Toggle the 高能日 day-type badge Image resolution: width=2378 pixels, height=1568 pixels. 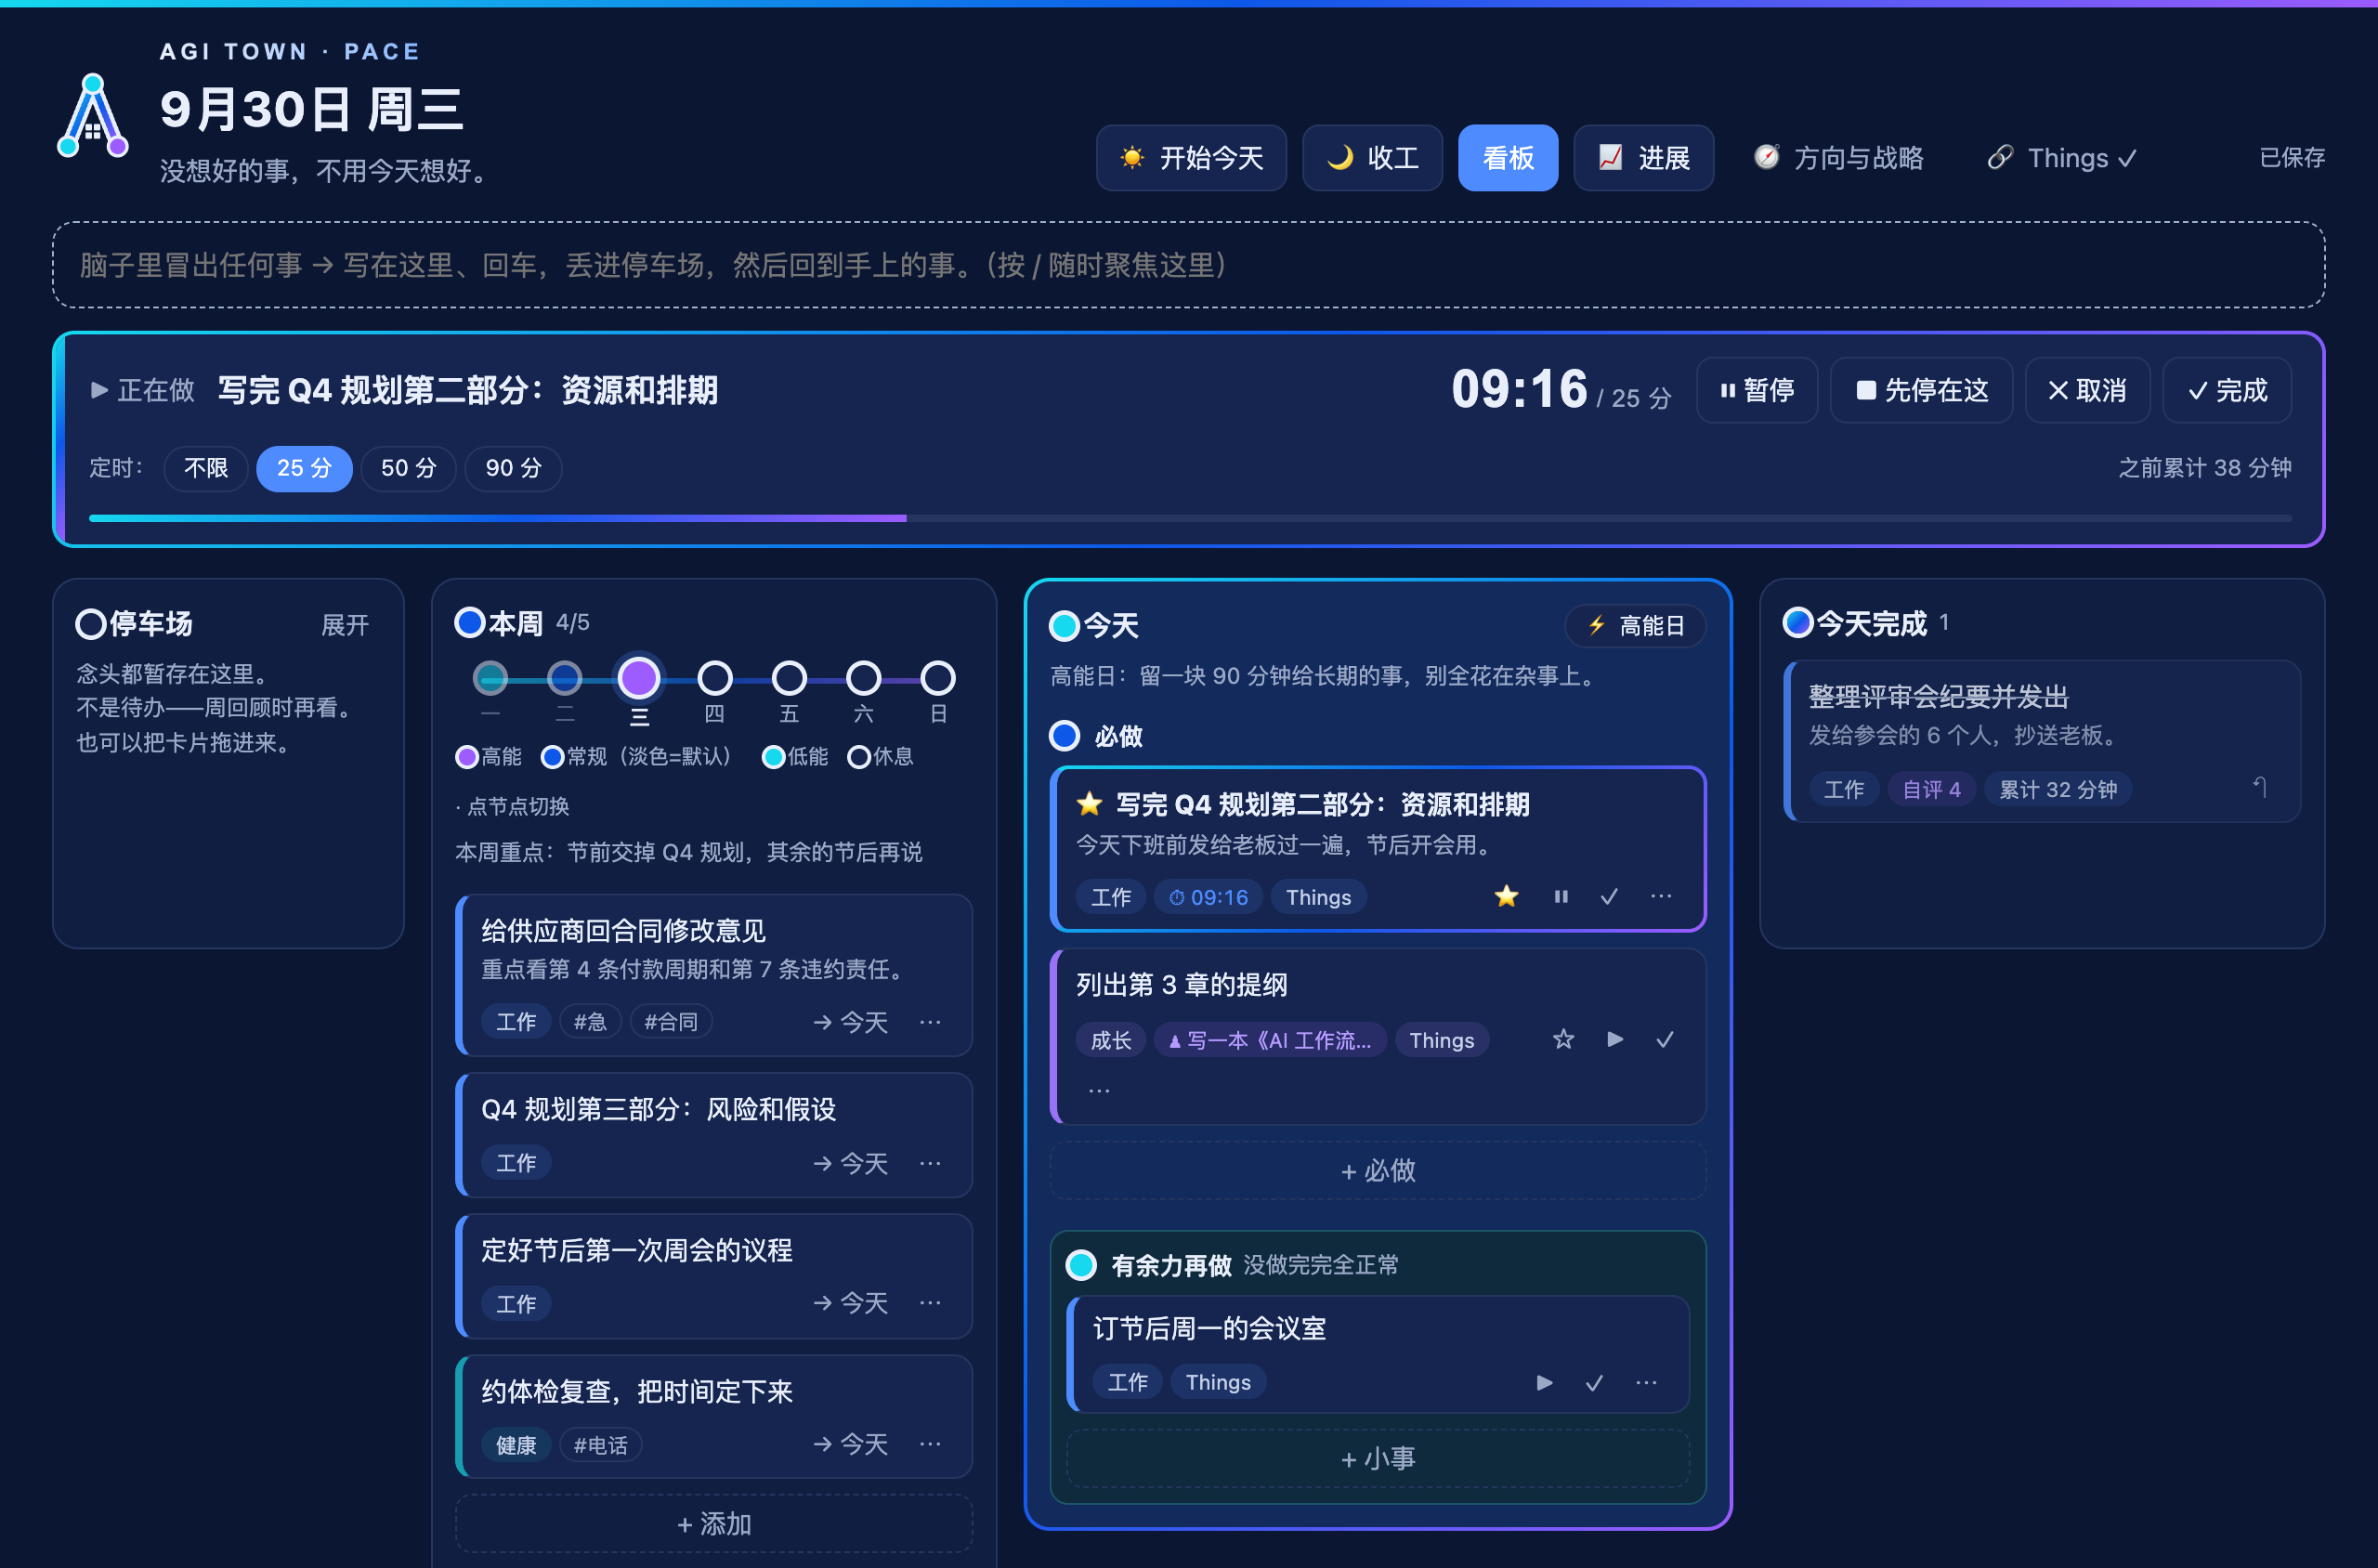(x=1635, y=626)
